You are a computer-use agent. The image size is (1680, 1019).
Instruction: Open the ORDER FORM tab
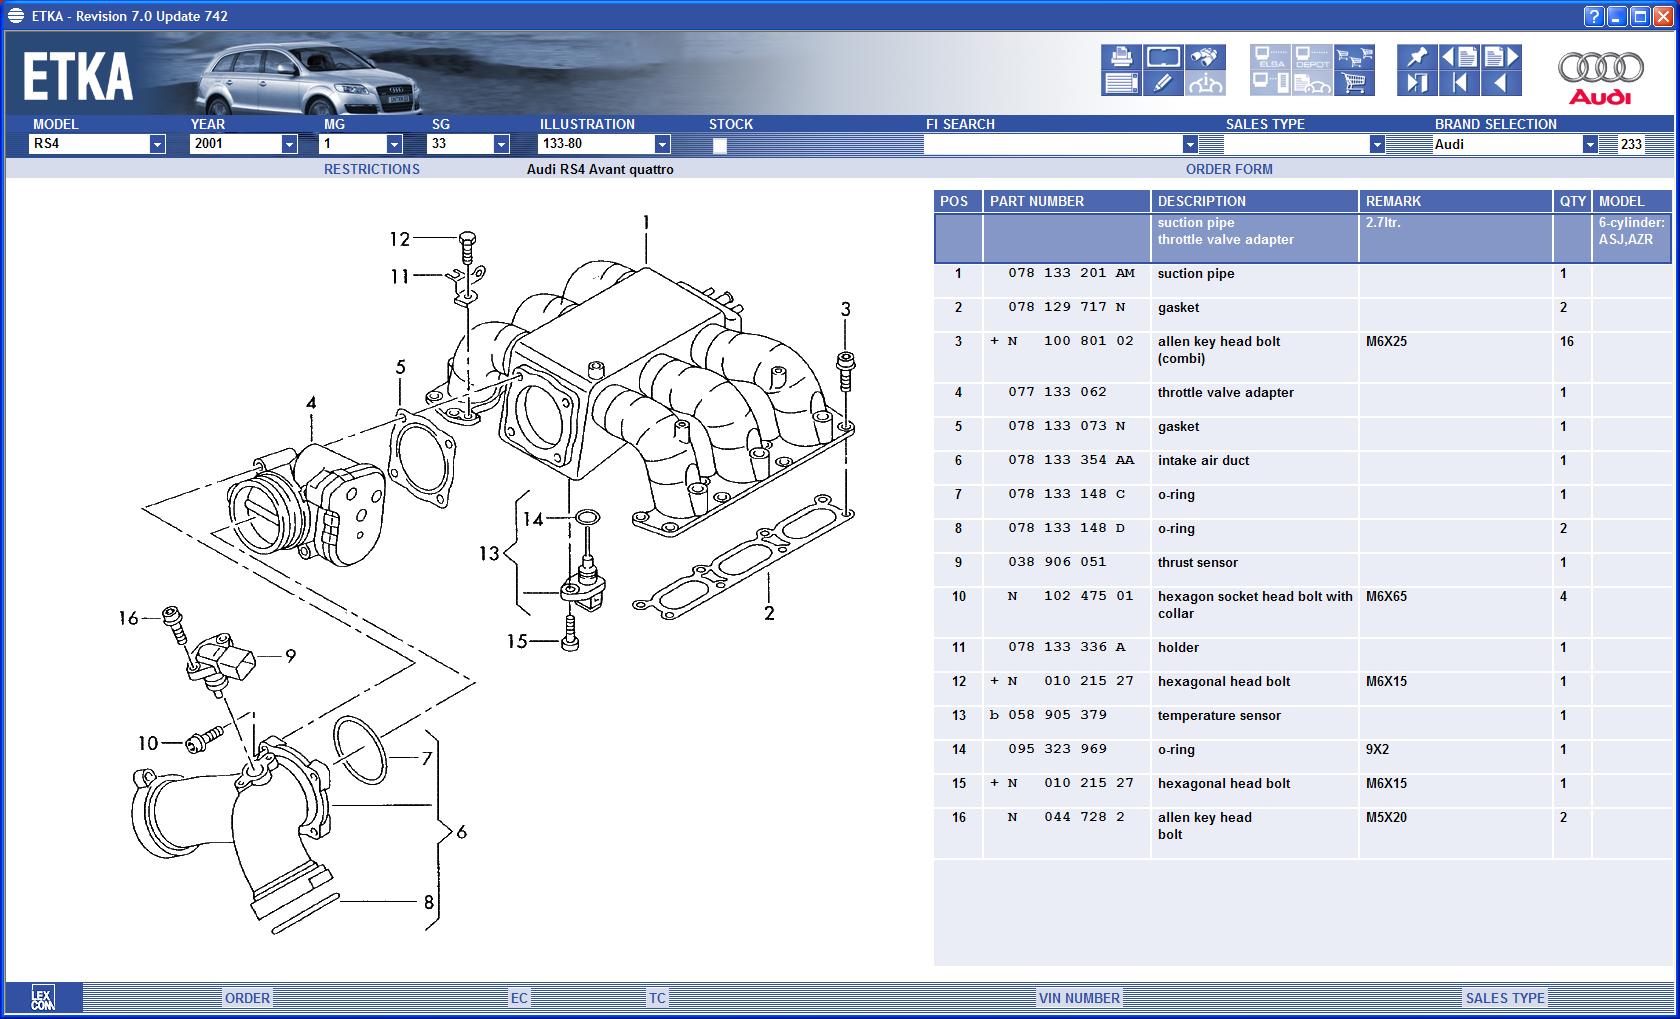tap(1229, 169)
